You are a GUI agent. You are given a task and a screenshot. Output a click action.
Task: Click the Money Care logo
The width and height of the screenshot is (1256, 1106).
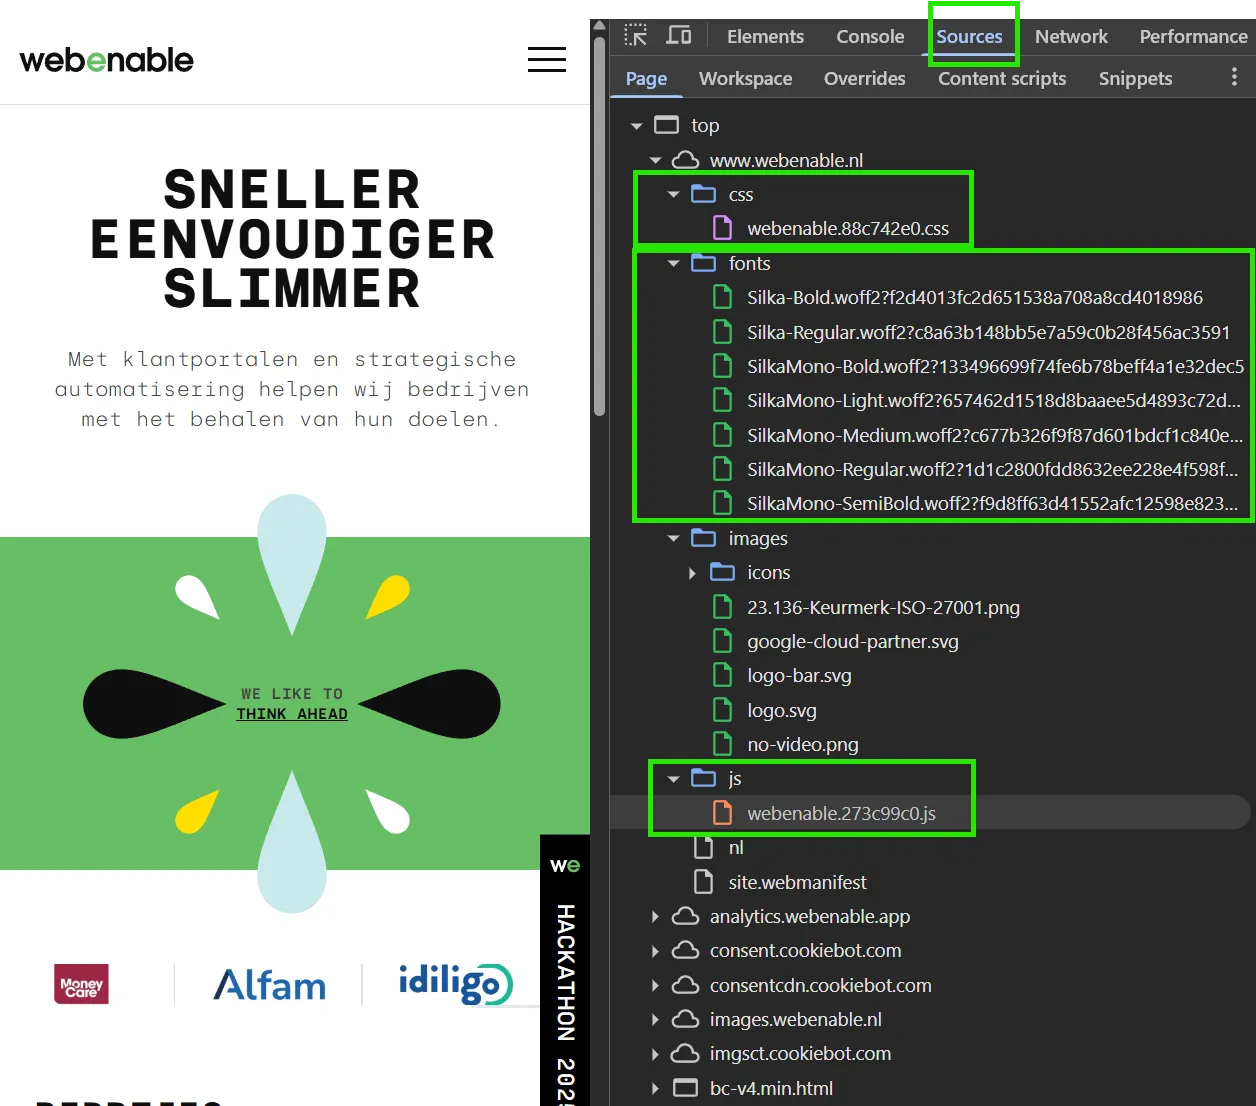pos(81,985)
